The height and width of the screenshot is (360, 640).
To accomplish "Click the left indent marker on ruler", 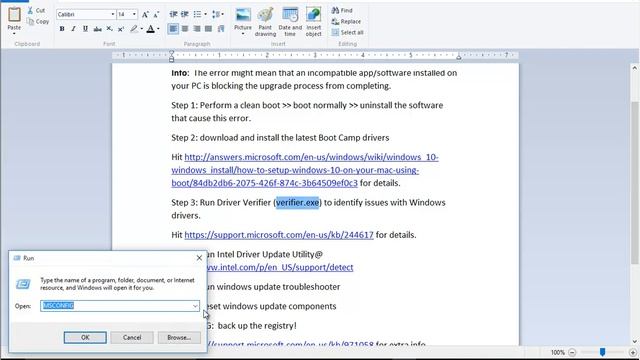I will pyautogui.click(x=171, y=57).
